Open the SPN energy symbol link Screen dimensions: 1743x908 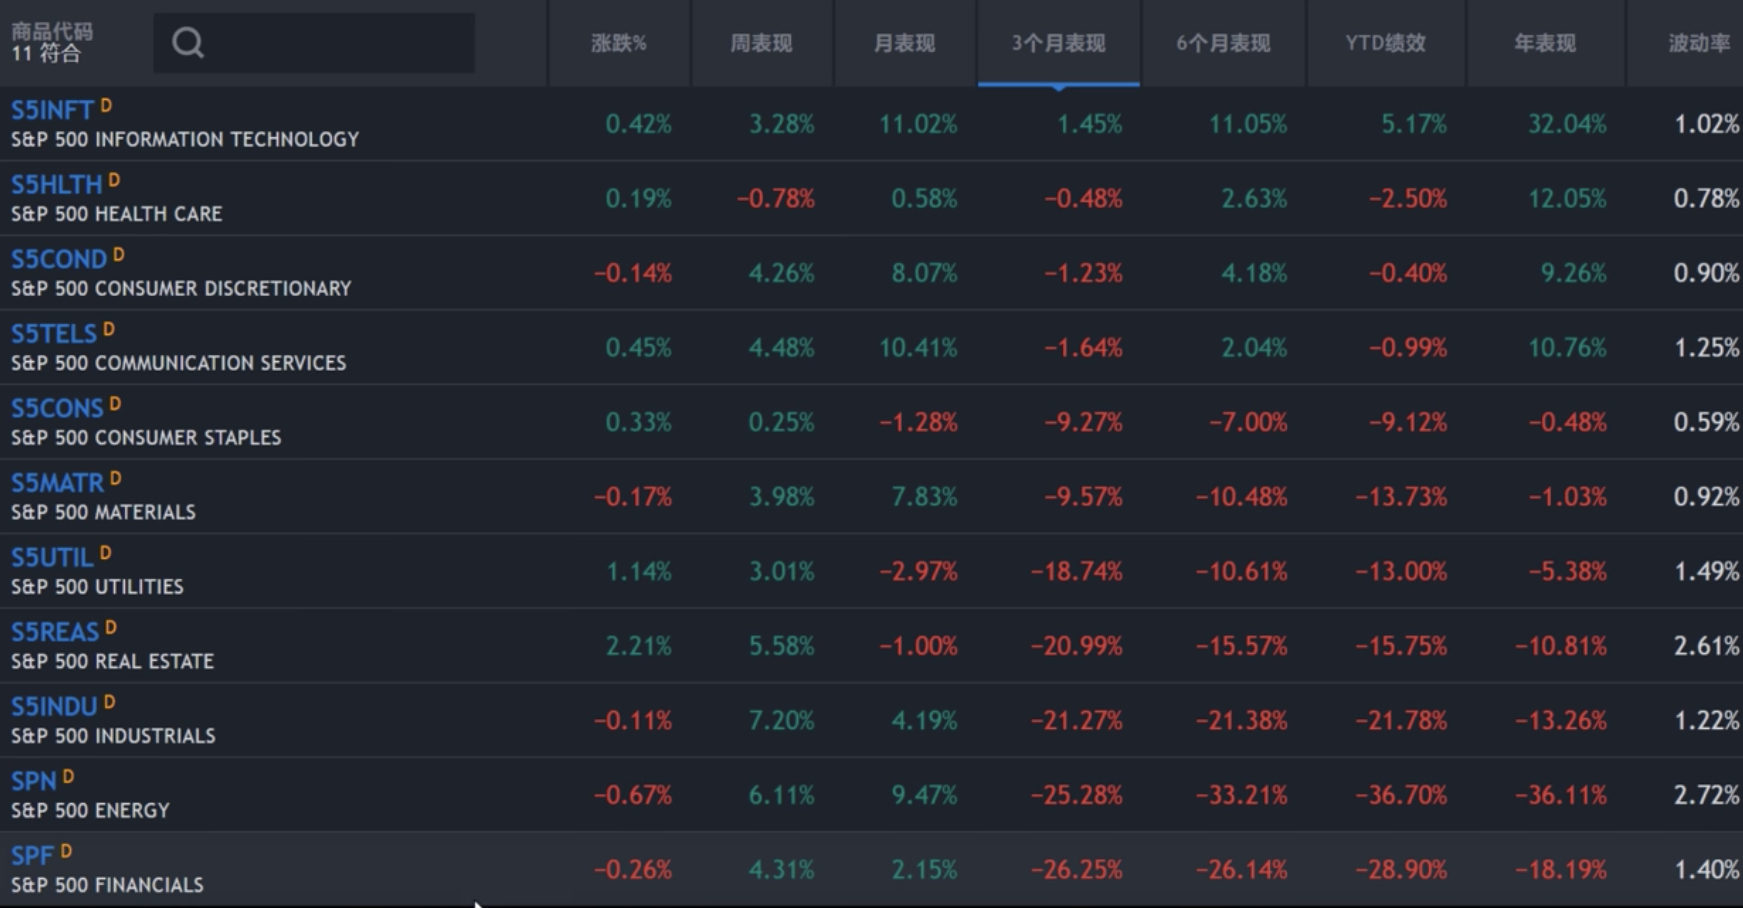pos(34,782)
